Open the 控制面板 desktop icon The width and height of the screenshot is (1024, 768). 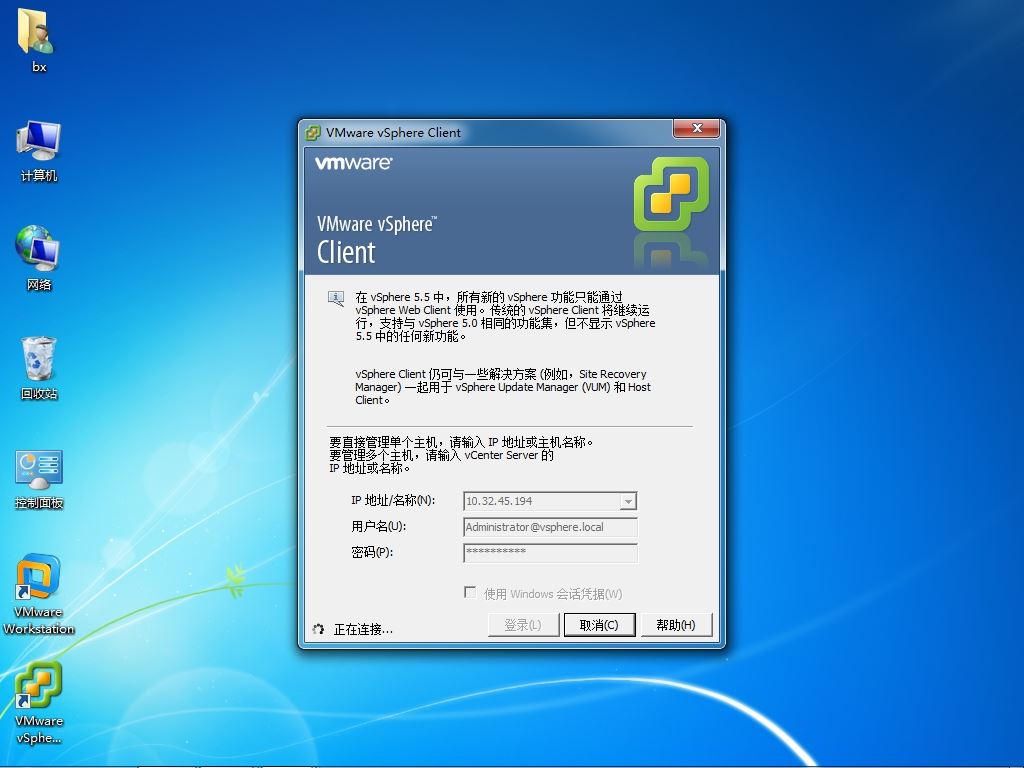(x=39, y=469)
